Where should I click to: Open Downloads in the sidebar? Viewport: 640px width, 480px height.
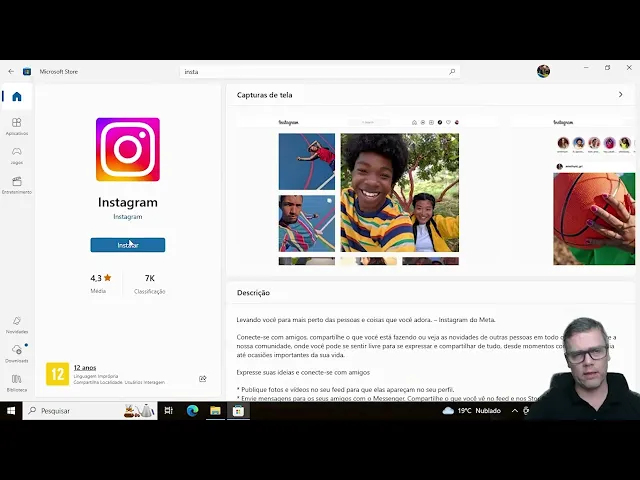click(x=17, y=354)
